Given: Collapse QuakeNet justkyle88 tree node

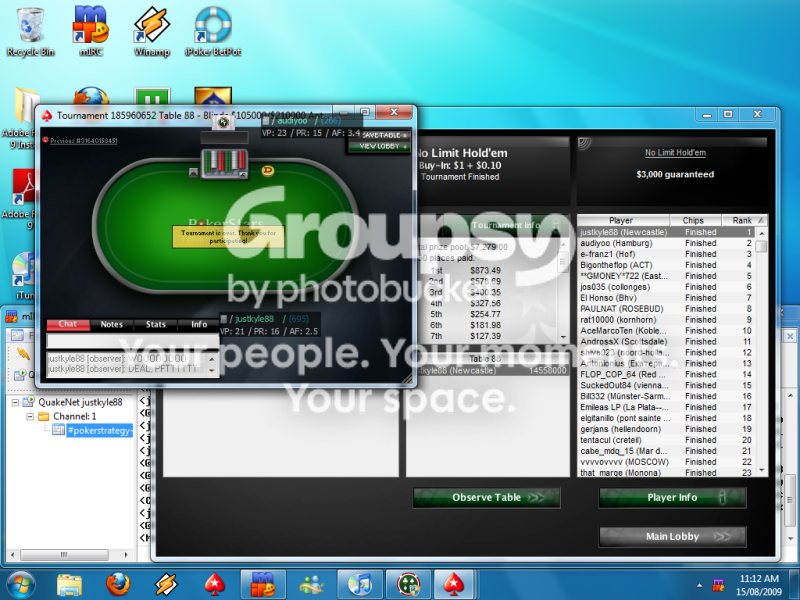Looking at the screenshot, I should tap(15, 403).
